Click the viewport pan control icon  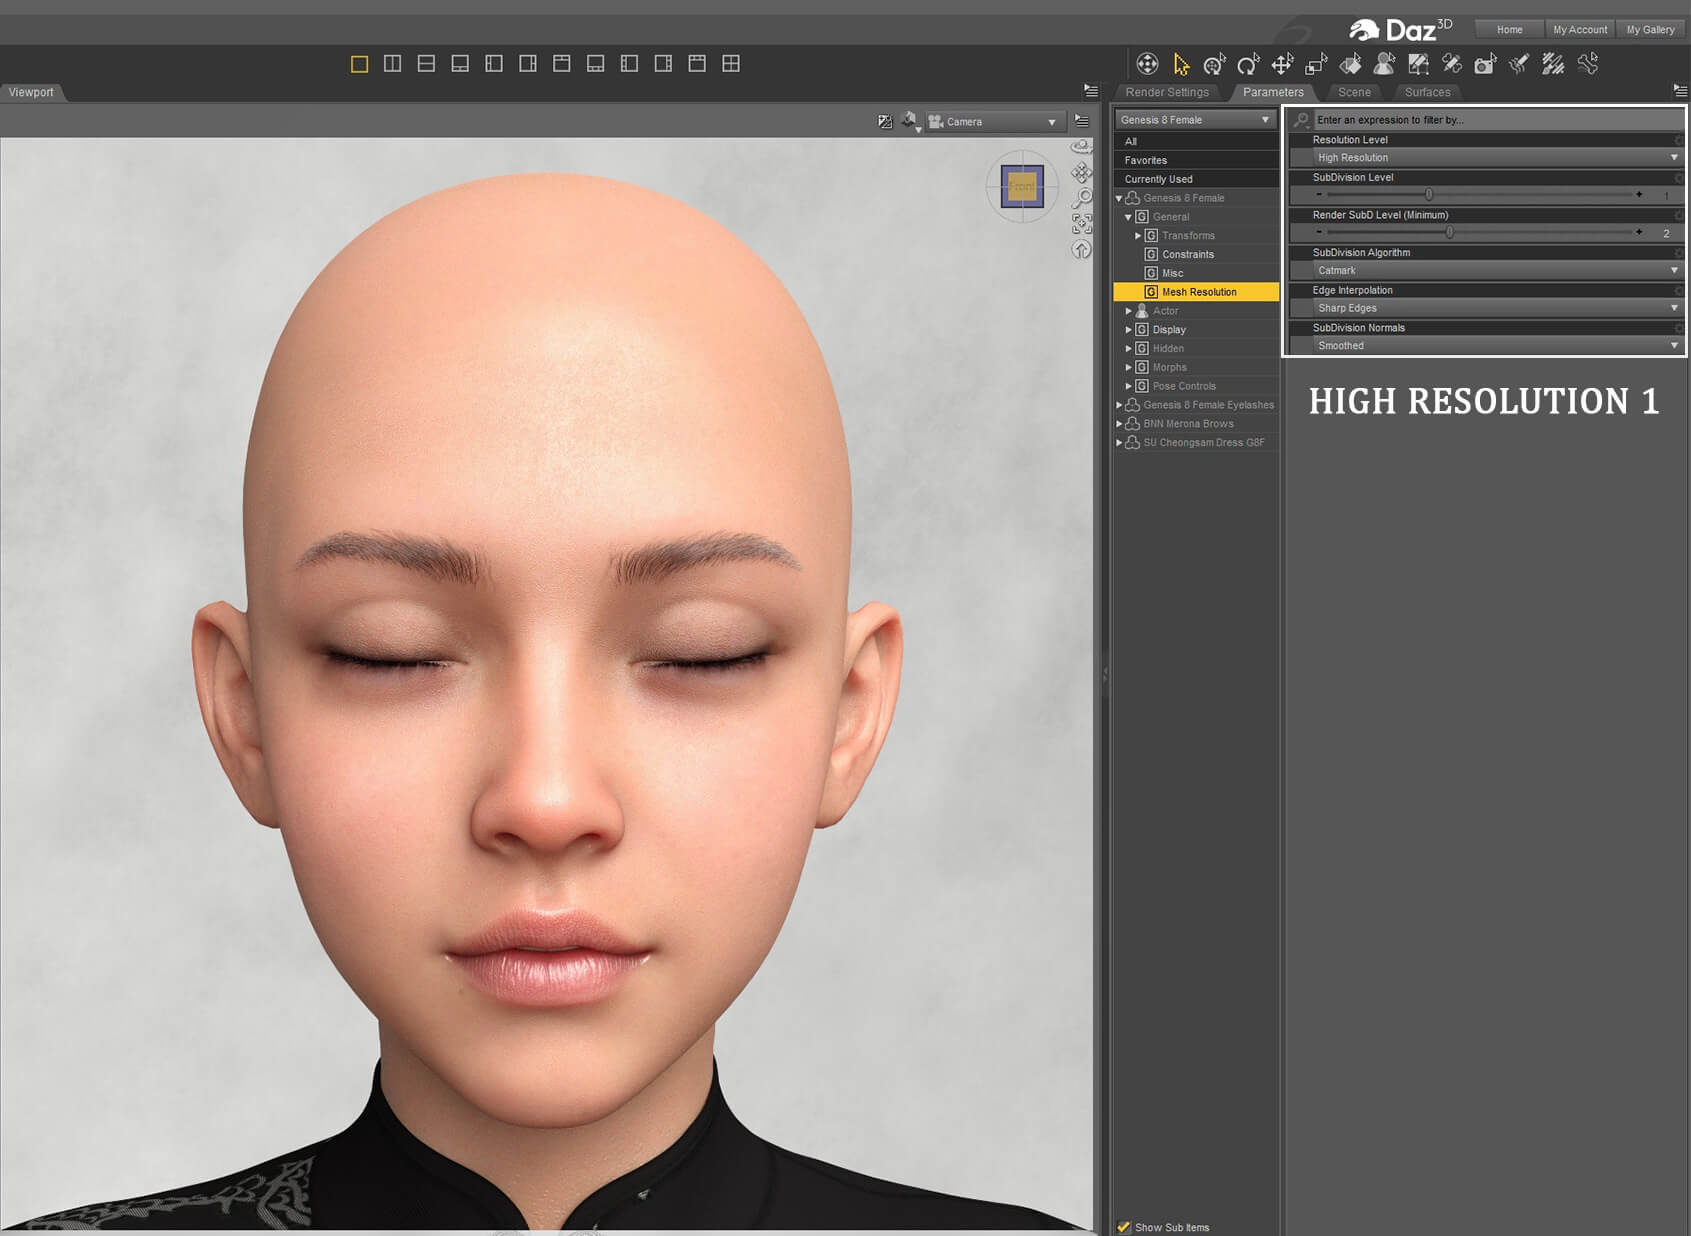click(x=1081, y=172)
